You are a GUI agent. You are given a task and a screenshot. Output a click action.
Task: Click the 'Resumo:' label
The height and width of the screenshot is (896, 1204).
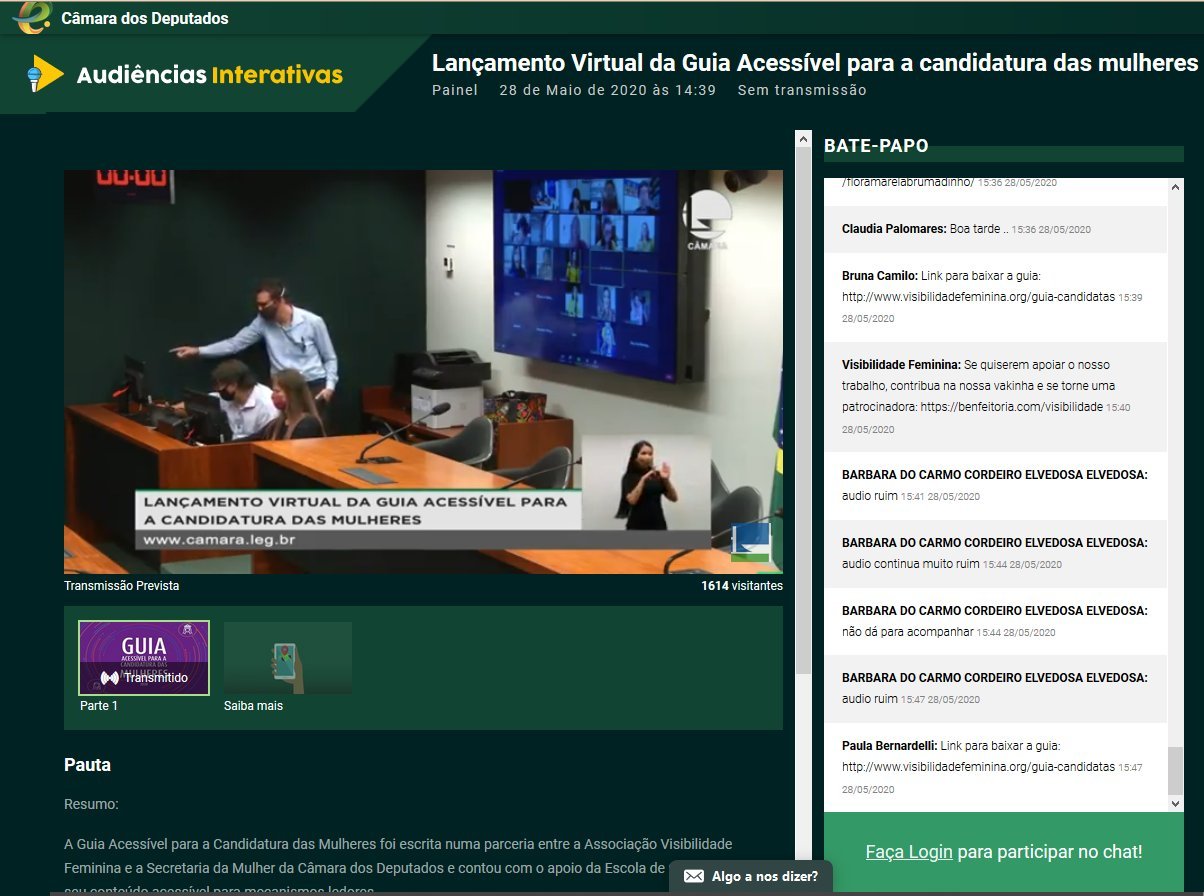(91, 804)
